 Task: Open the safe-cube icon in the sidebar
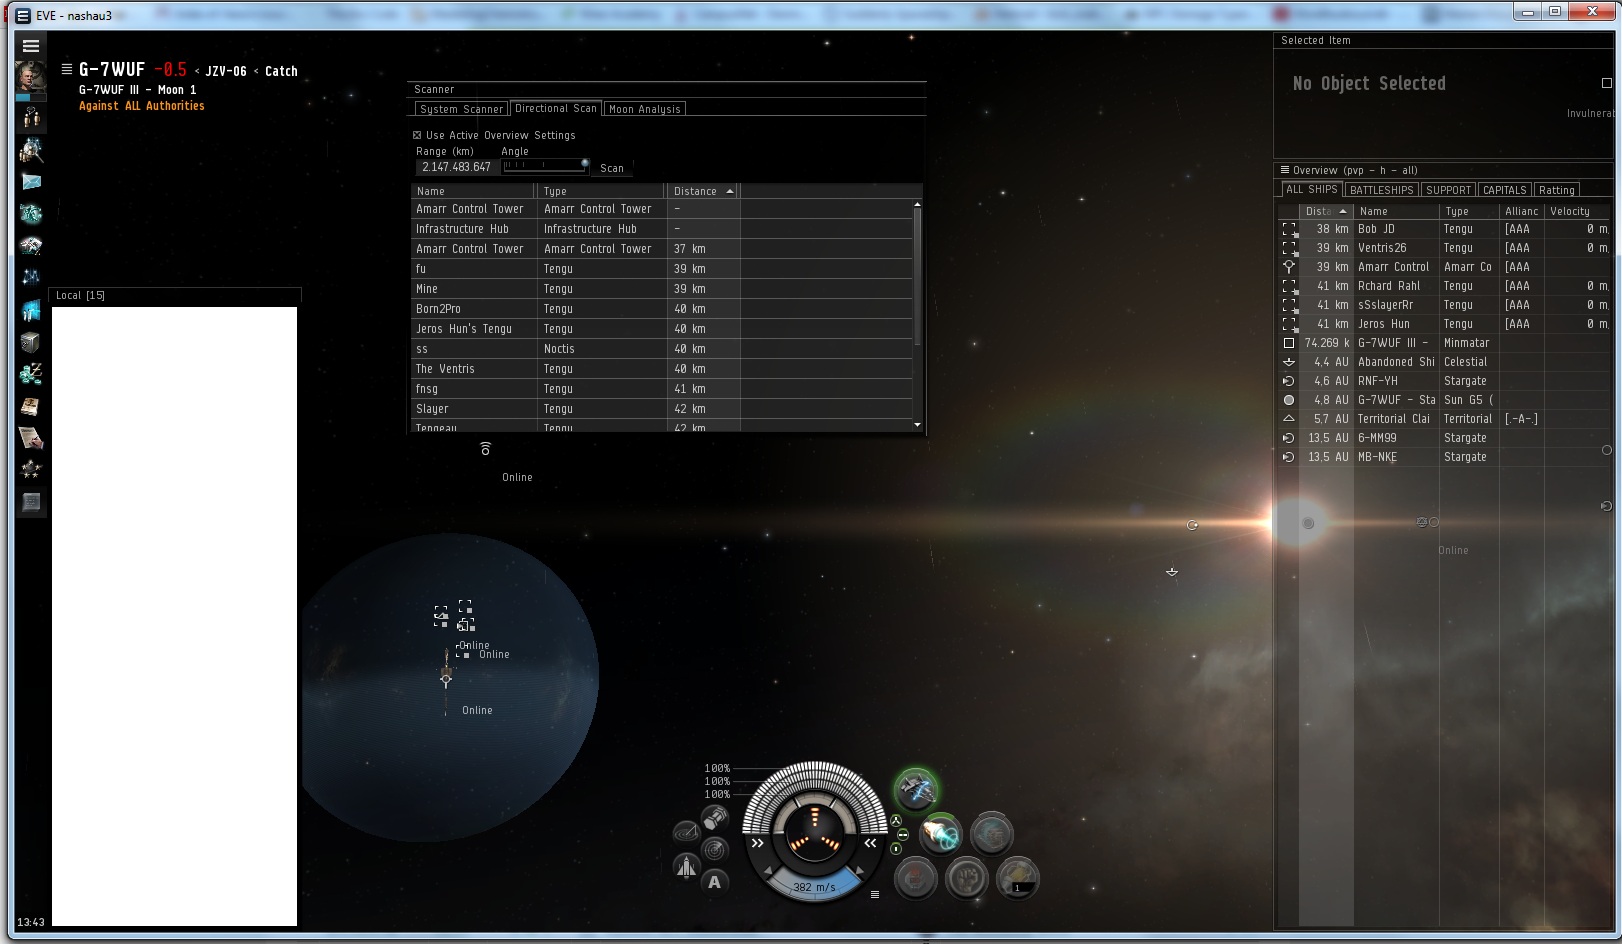pyautogui.click(x=31, y=342)
